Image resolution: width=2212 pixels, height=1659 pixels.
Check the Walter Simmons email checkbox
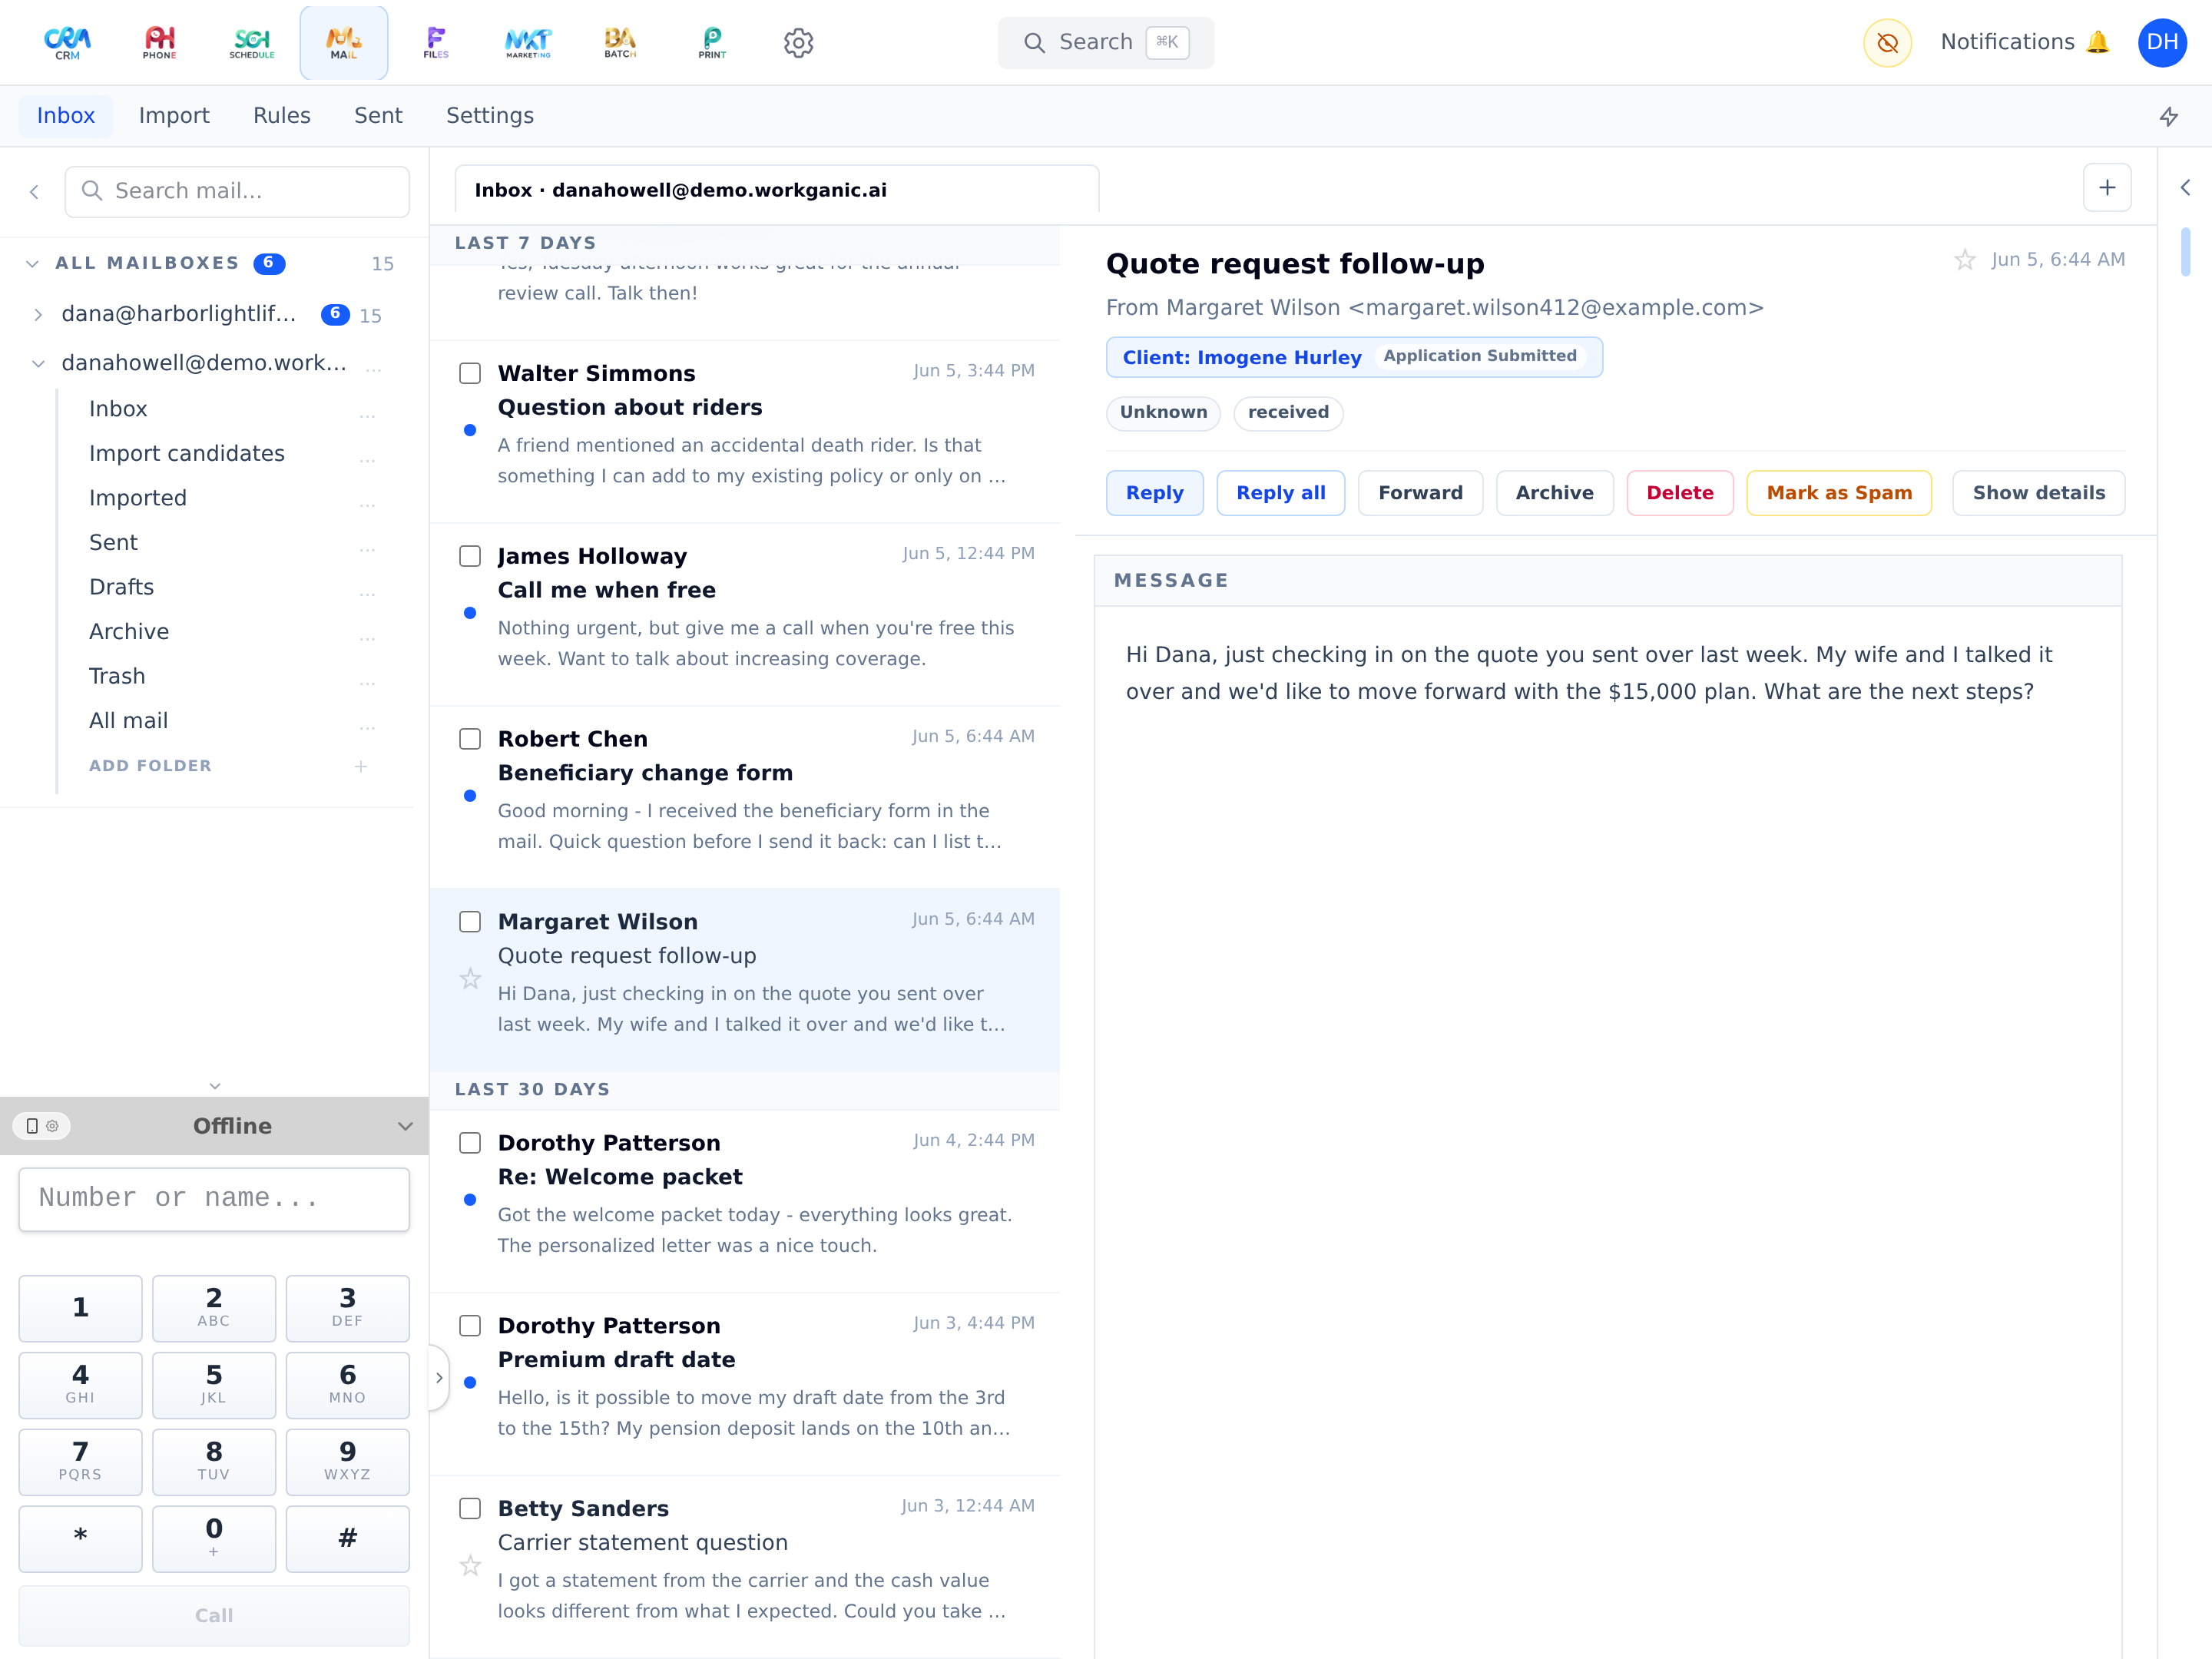(470, 373)
